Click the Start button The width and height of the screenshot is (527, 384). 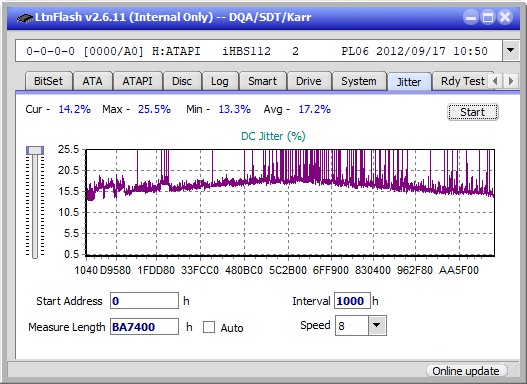point(473,112)
